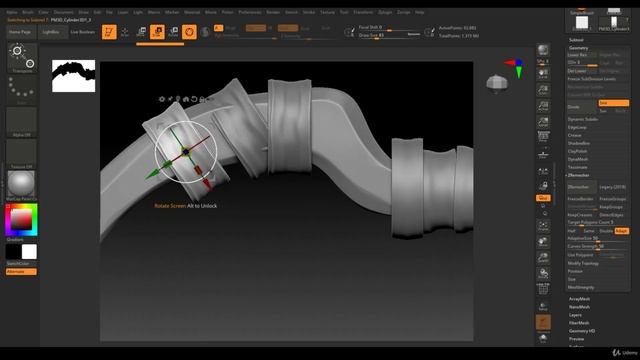Toggle the orange Xpose button in right shelf
Viewport: 640px width, 360px height.
(543, 198)
